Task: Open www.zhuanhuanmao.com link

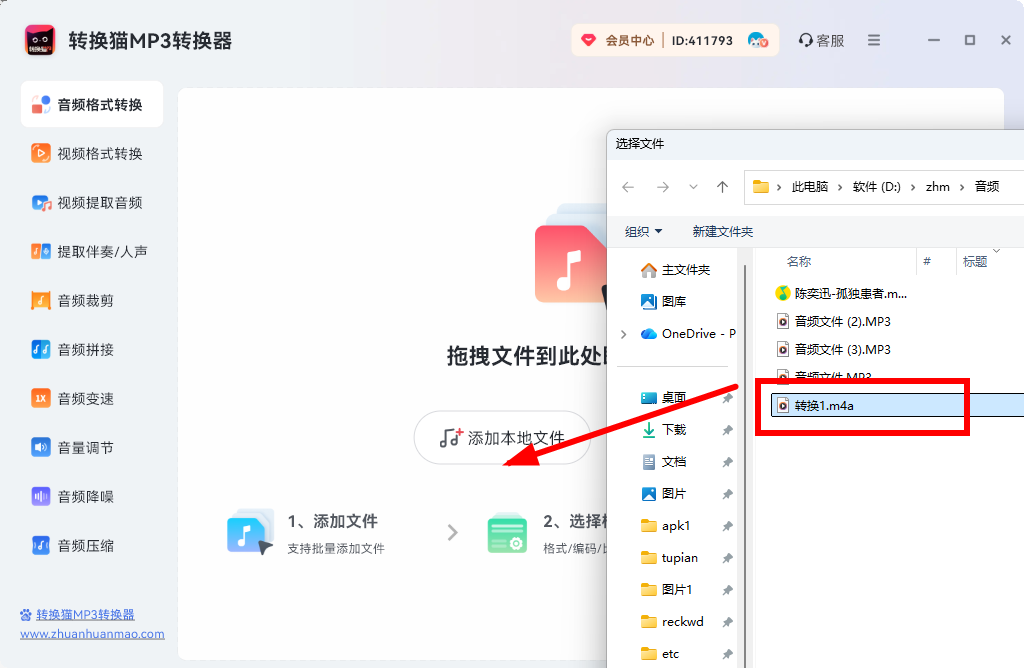Action: point(92,633)
